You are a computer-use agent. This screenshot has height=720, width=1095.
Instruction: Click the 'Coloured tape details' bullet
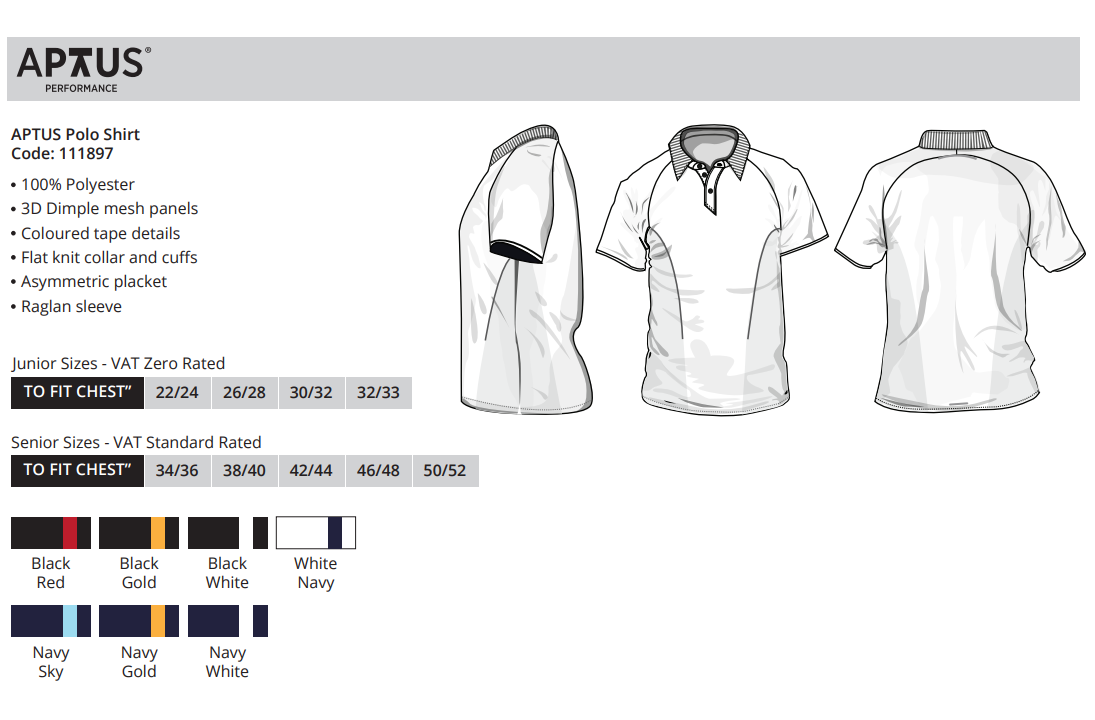pos(96,233)
